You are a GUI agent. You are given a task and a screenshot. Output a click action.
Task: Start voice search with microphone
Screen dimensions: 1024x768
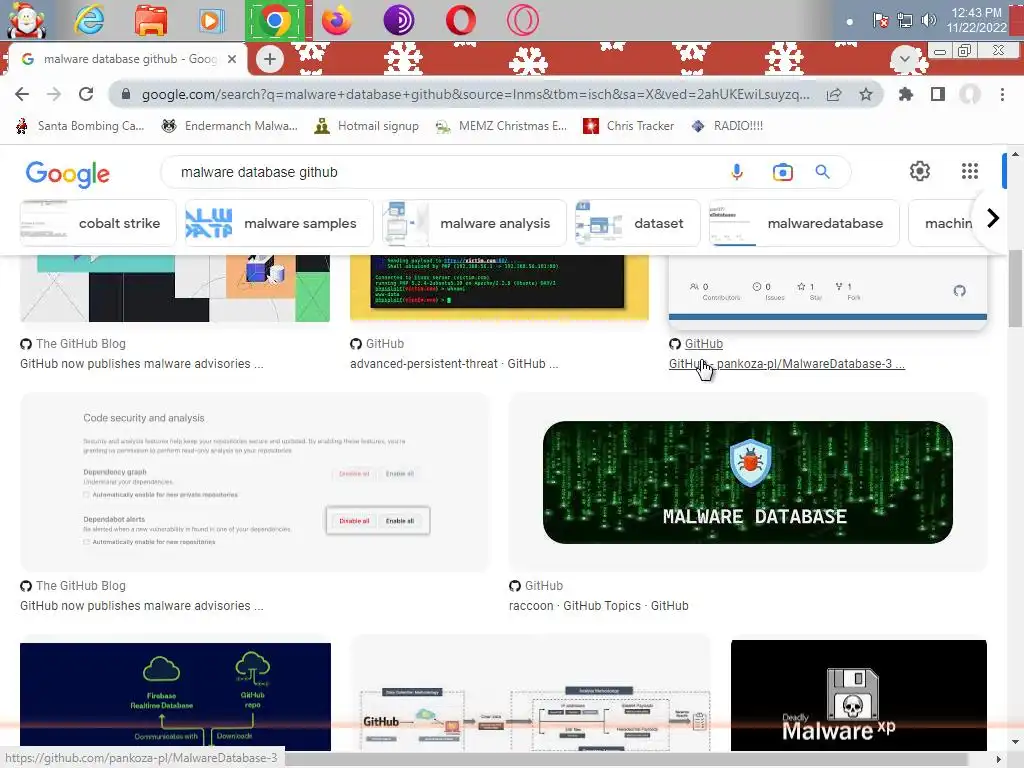click(737, 172)
